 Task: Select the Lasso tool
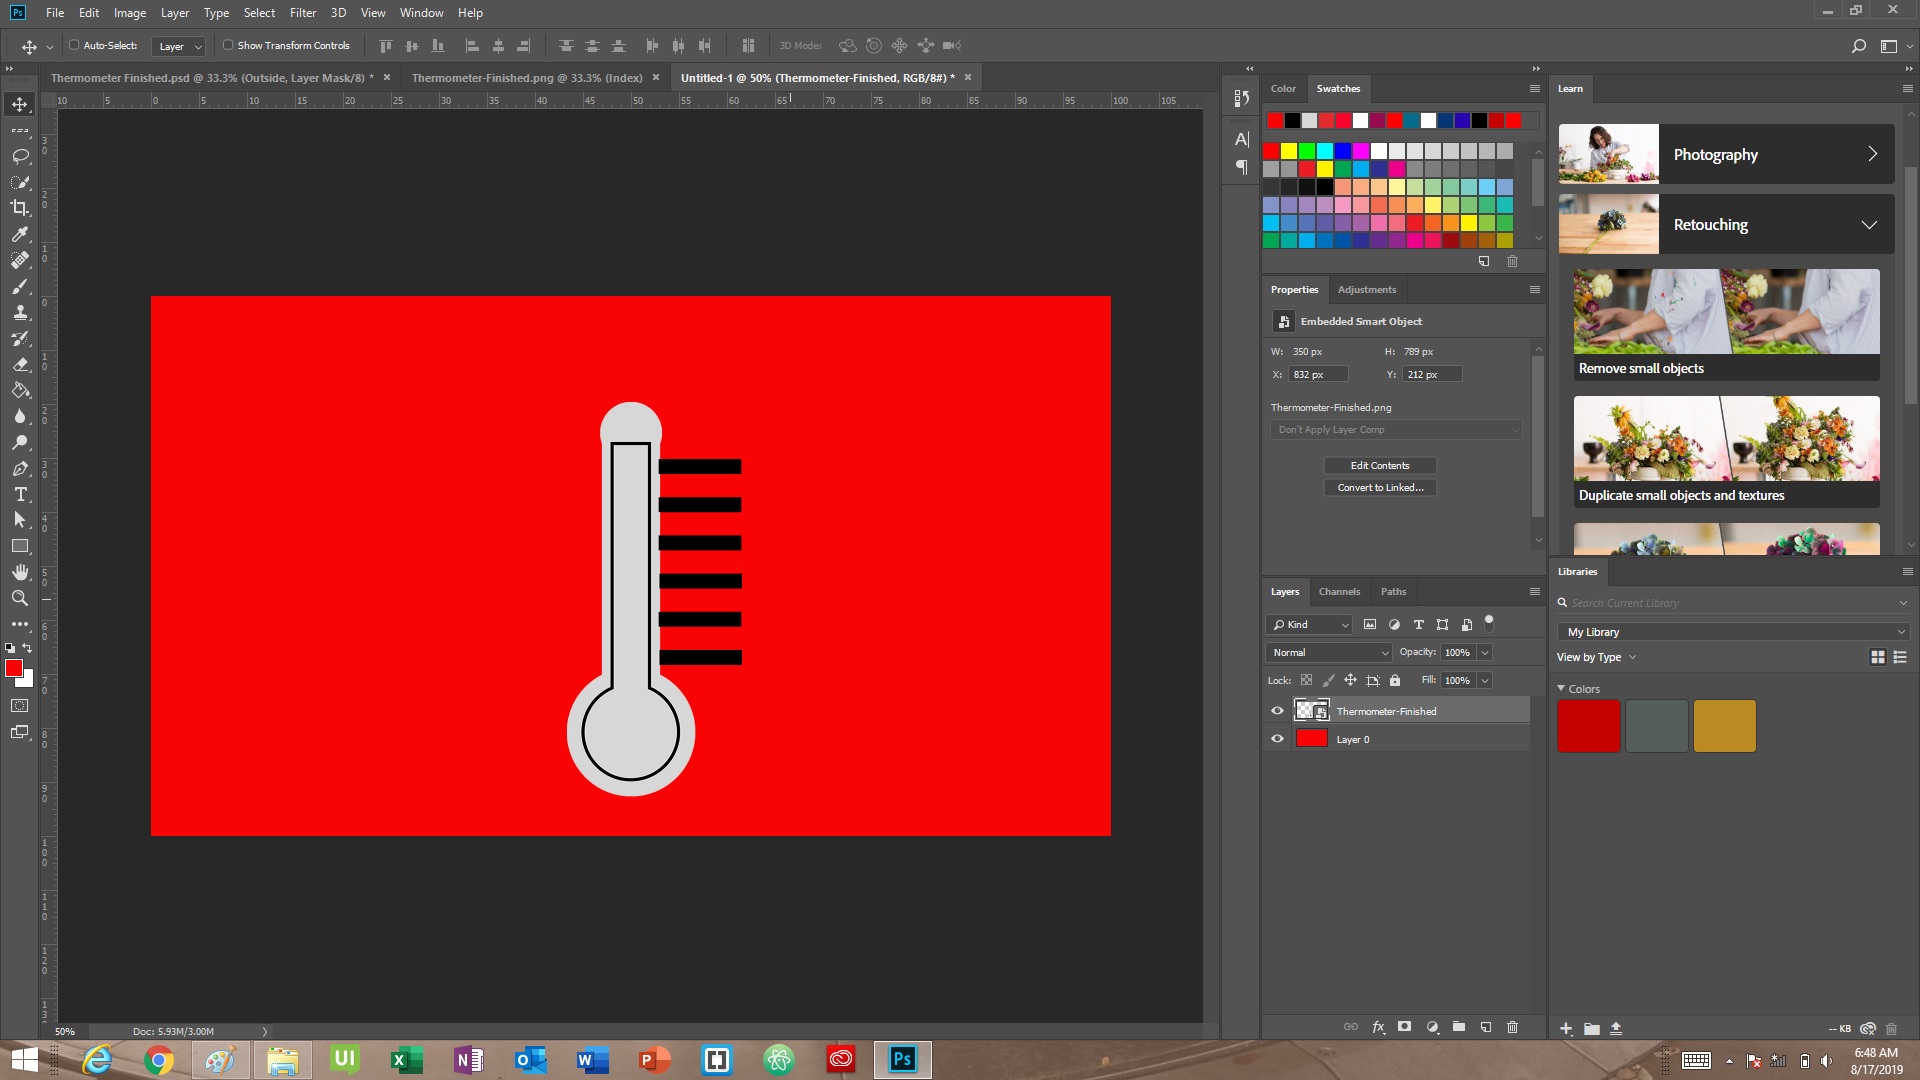20,156
